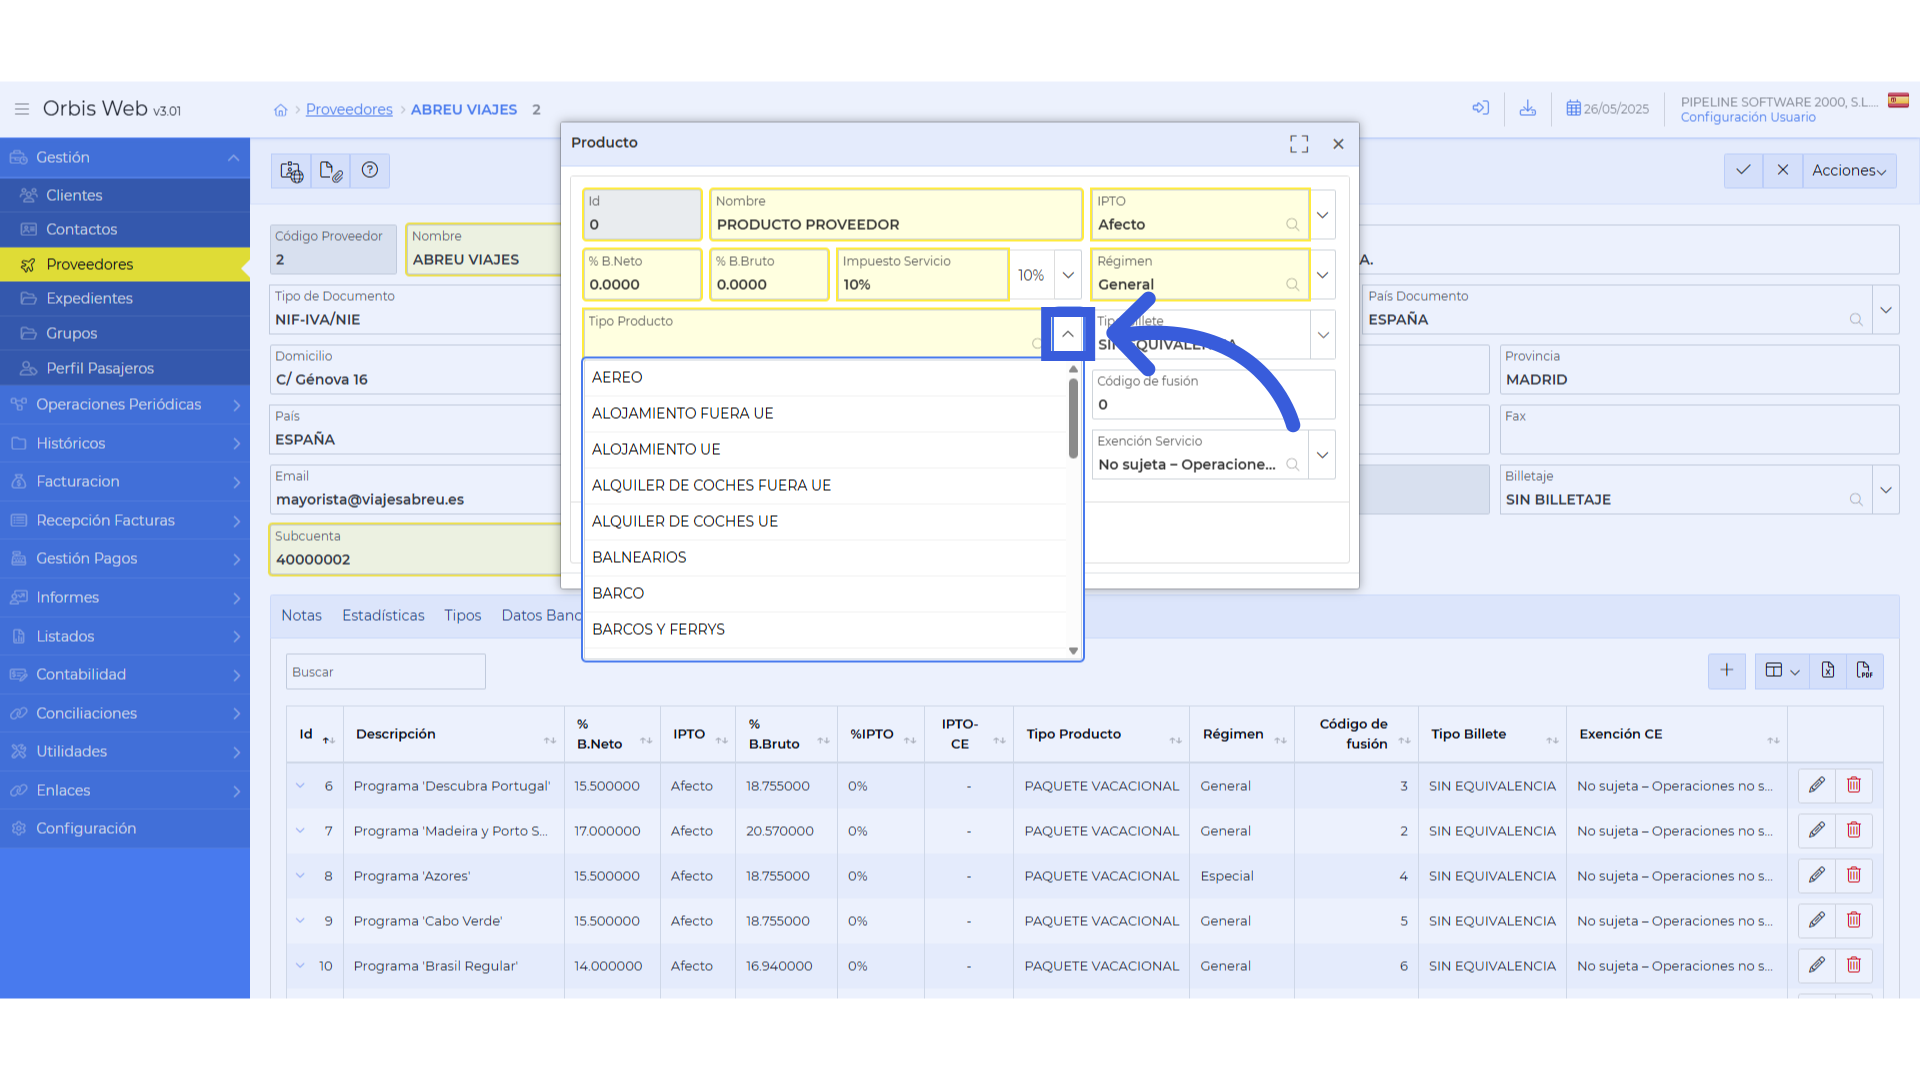Open the help question mark icon
The height and width of the screenshot is (1080, 1920).
pos(370,171)
